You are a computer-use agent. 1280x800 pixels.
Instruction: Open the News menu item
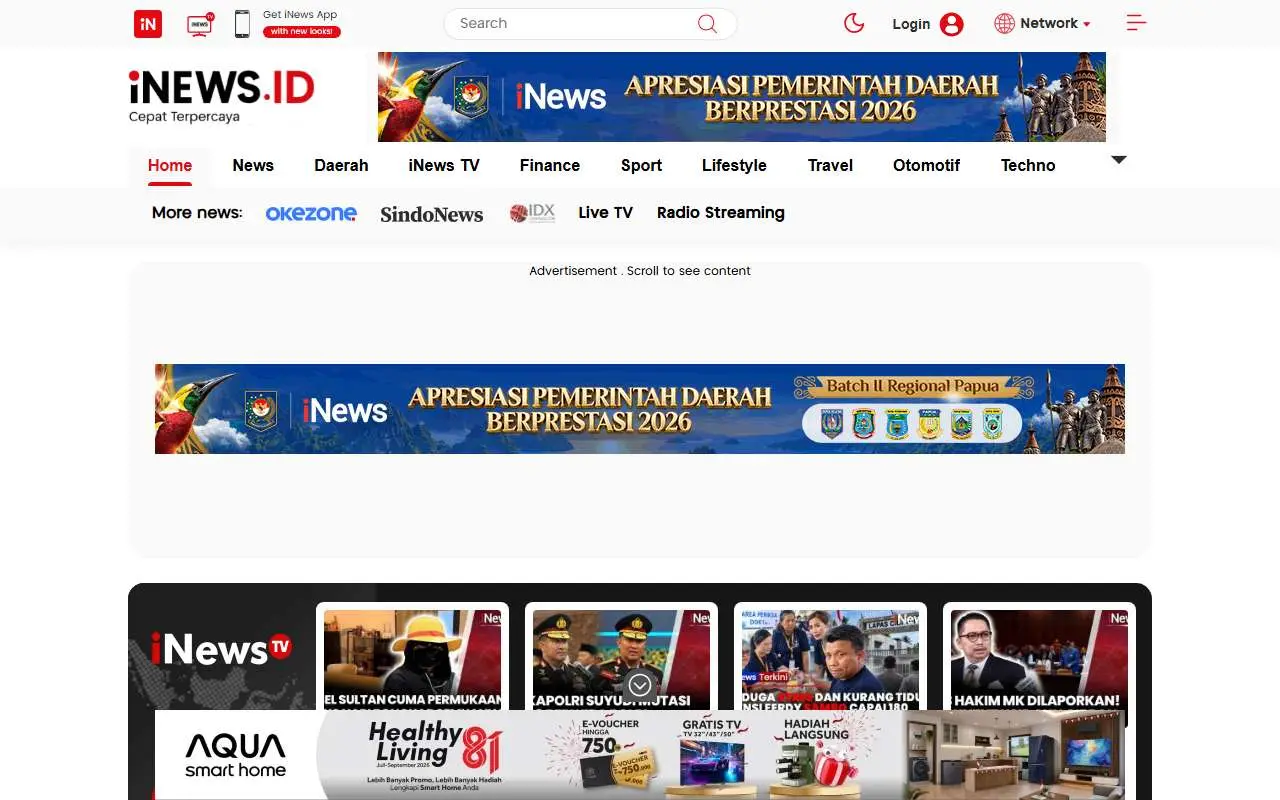pyautogui.click(x=253, y=165)
